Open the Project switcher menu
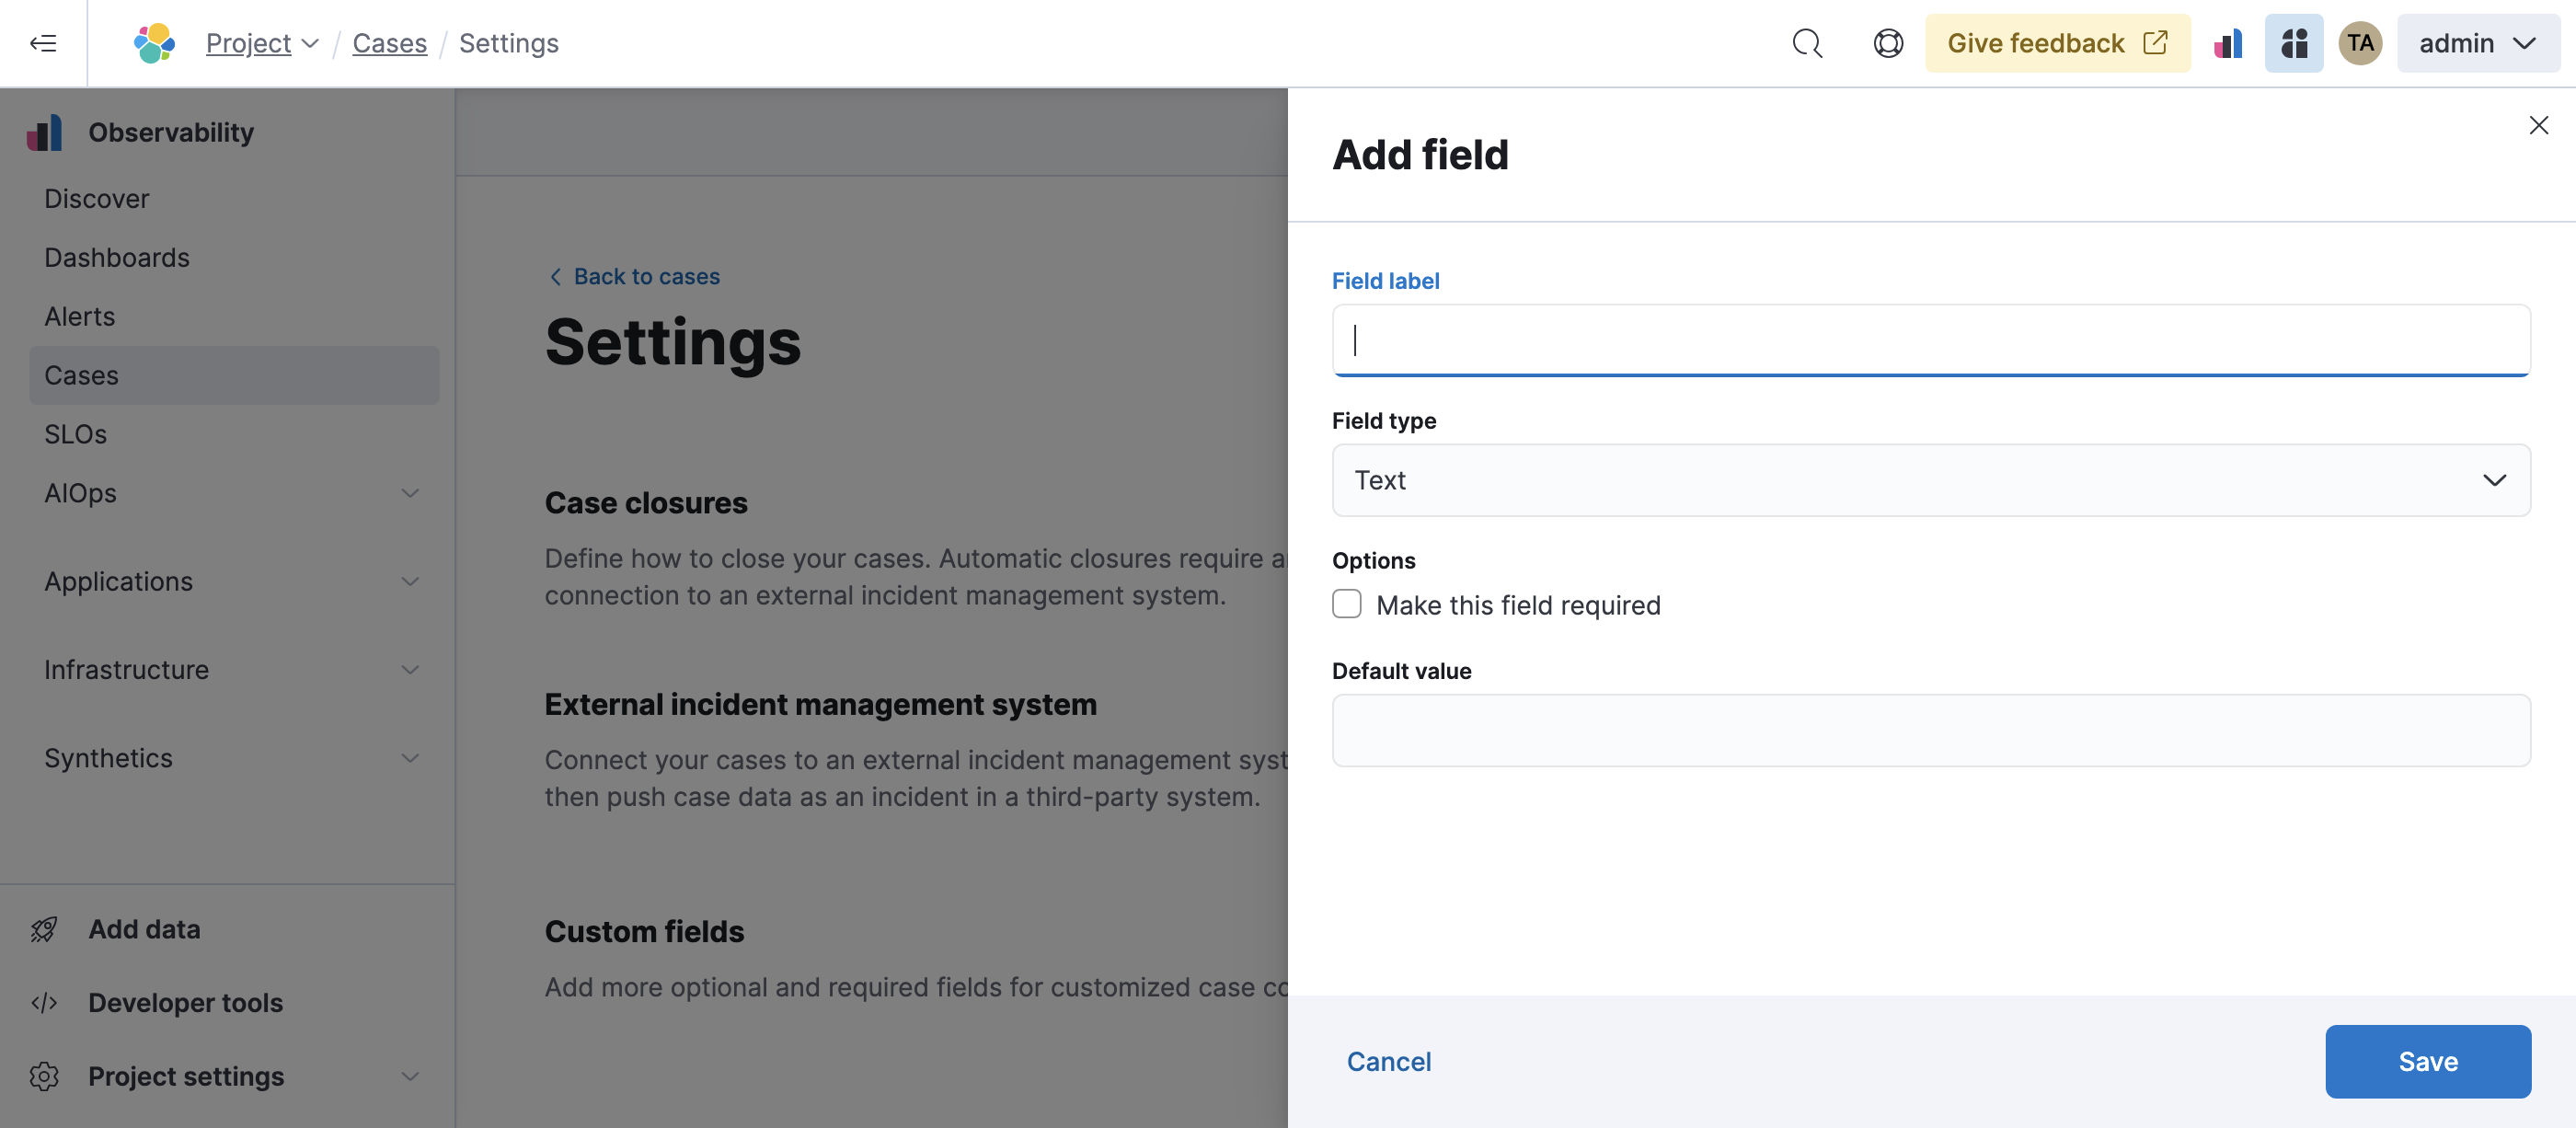This screenshot has width=2576, height=1128. (x=263, y=43)
